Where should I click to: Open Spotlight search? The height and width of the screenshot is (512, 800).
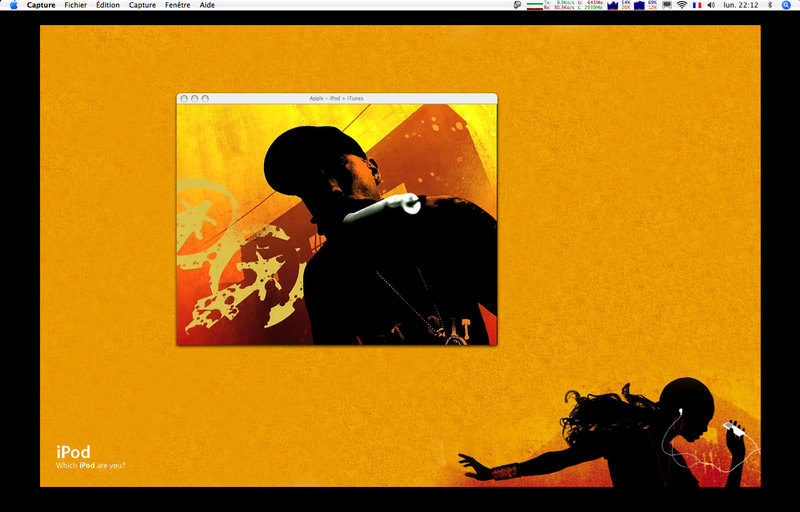(x=786, y=5)
